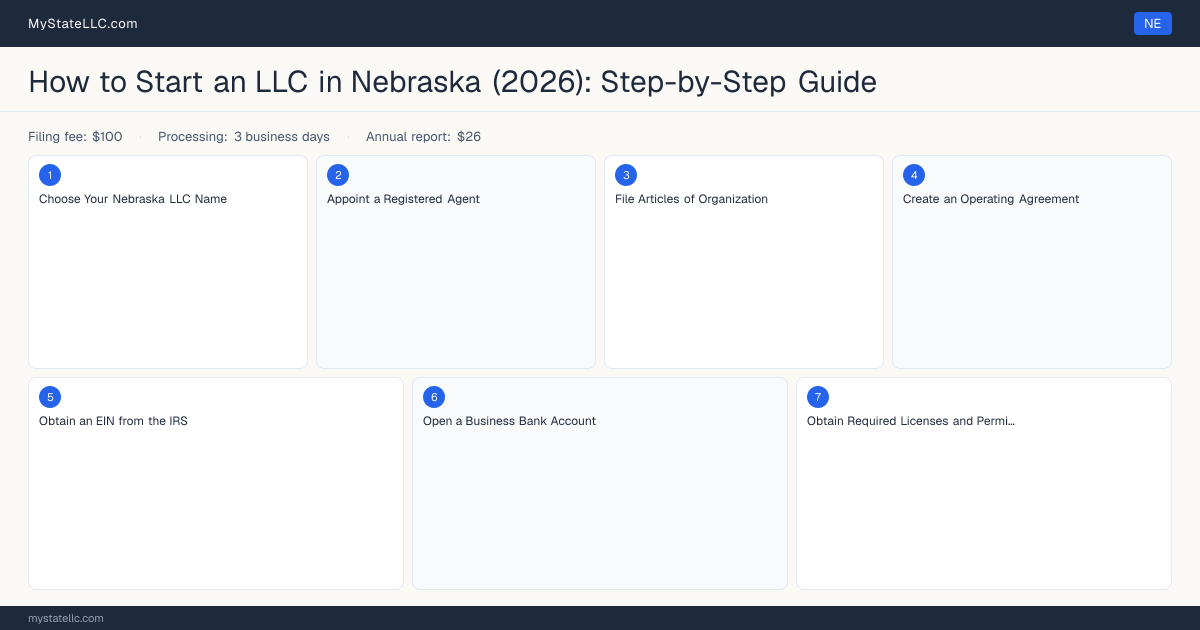This screenshot has width=1200, height=630.
Task: Open step 5 number badge
Action: click(50, 397)
